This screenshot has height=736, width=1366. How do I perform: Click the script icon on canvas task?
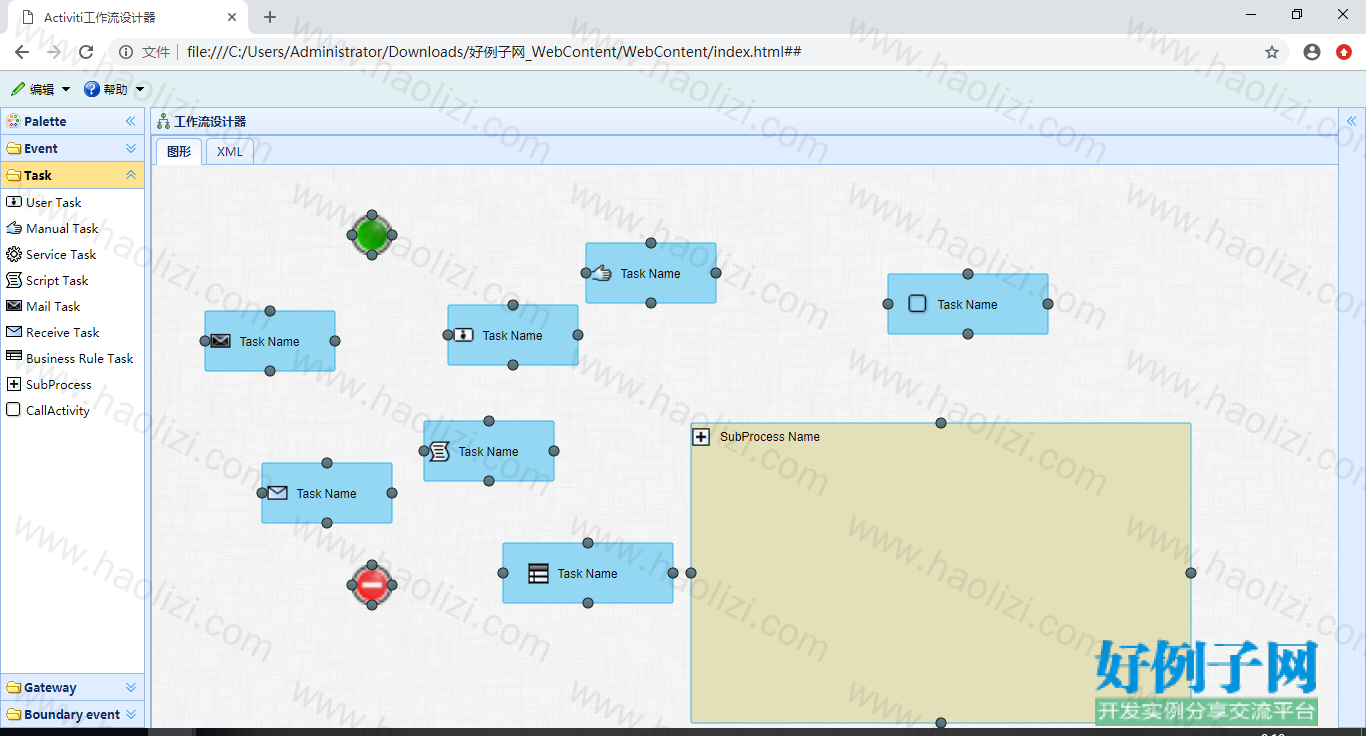pyautogui.click(x=439, y=452)
